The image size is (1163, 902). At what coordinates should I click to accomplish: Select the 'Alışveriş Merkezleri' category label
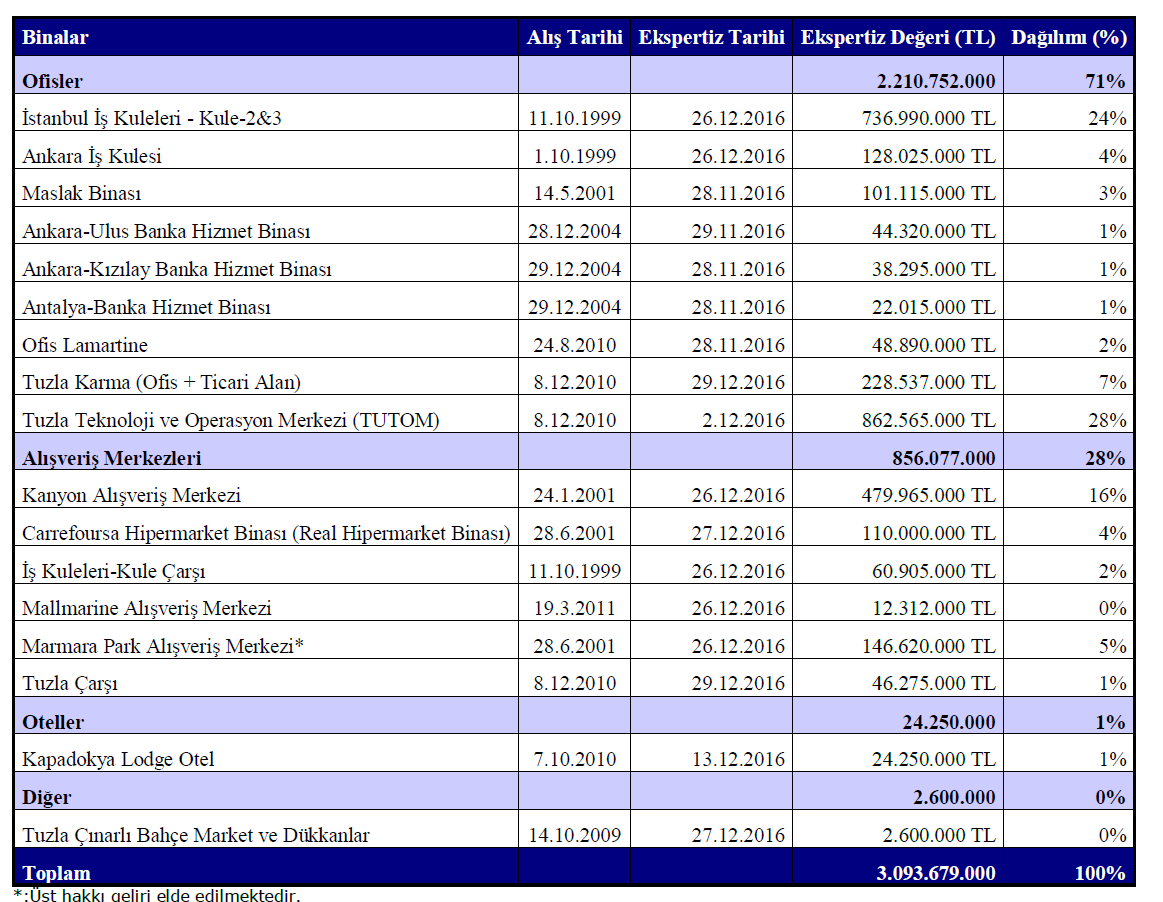pyautogui.click(x=111, y=458)
